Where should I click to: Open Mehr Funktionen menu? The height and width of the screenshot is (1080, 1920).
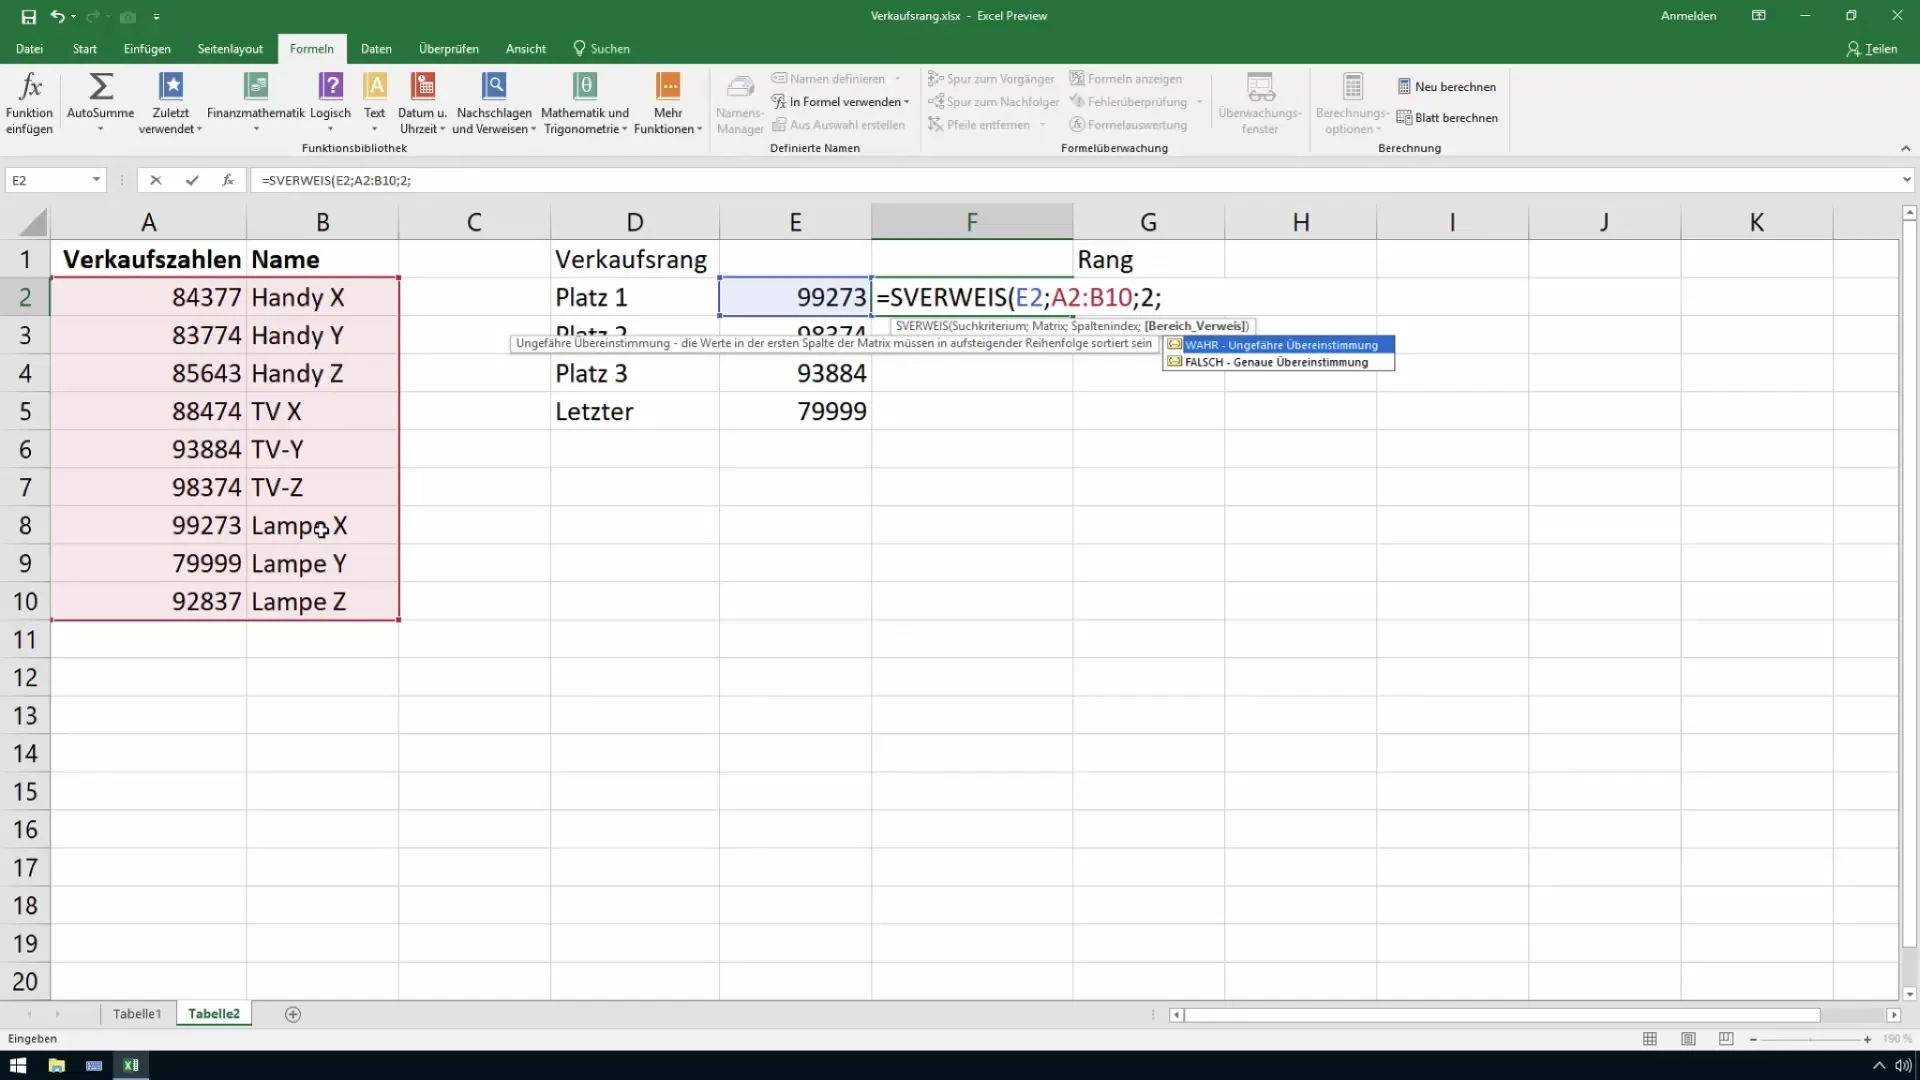coord(668,103)
